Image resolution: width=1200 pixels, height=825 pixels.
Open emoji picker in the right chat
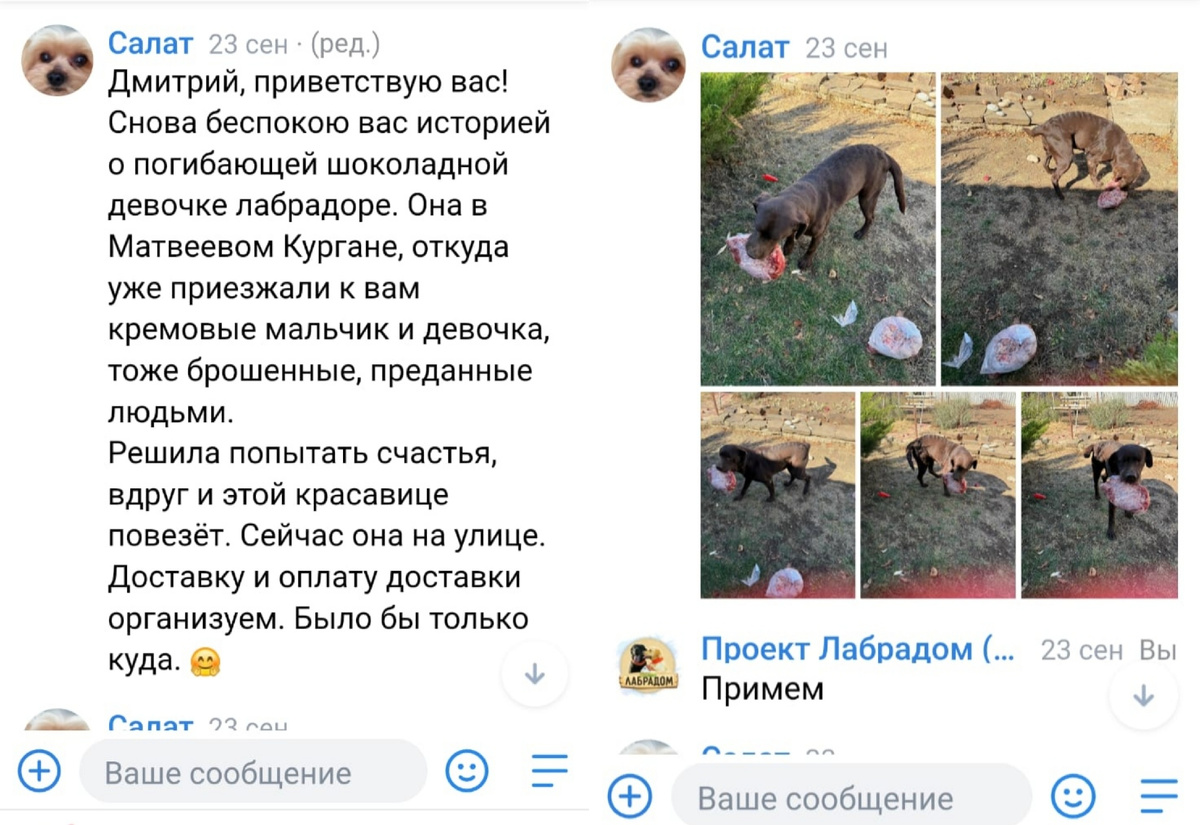point(1073,797)
